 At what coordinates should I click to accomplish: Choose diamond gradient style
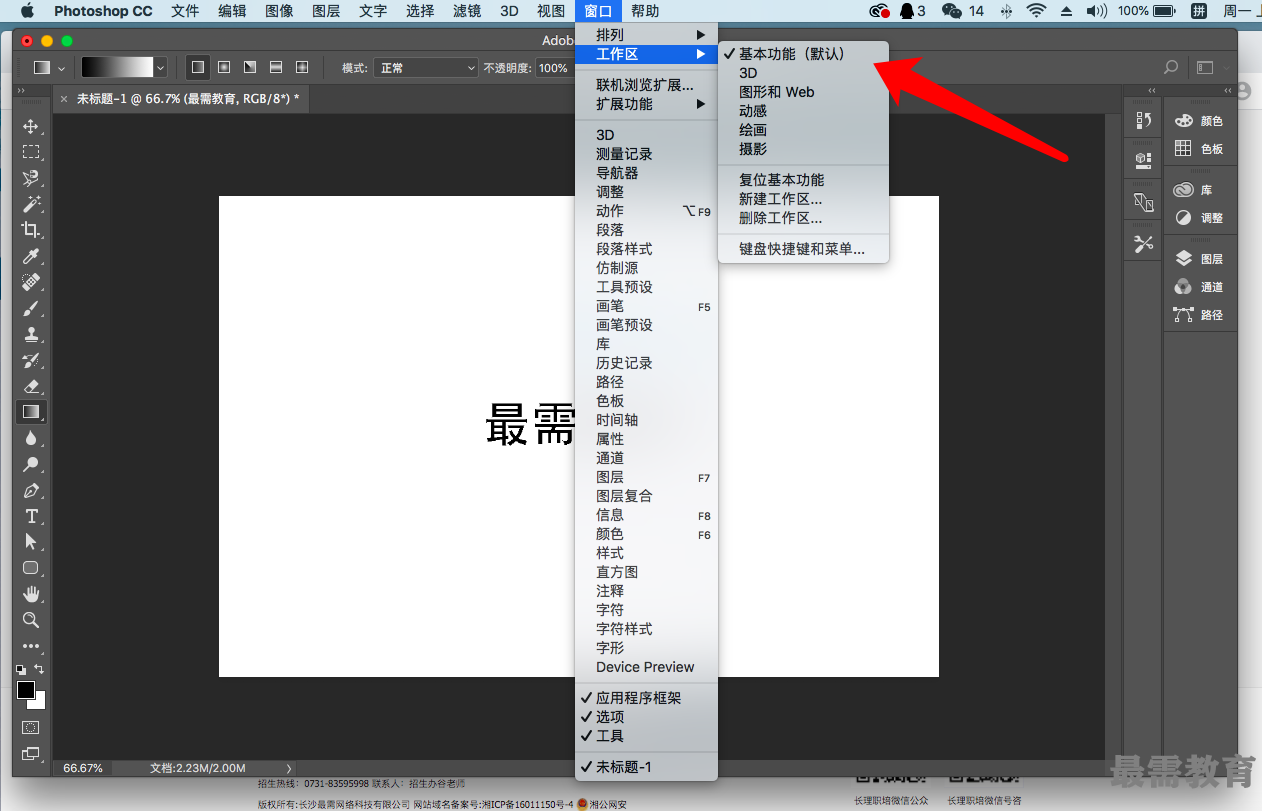pyautogui.click(x=302, y=68)
